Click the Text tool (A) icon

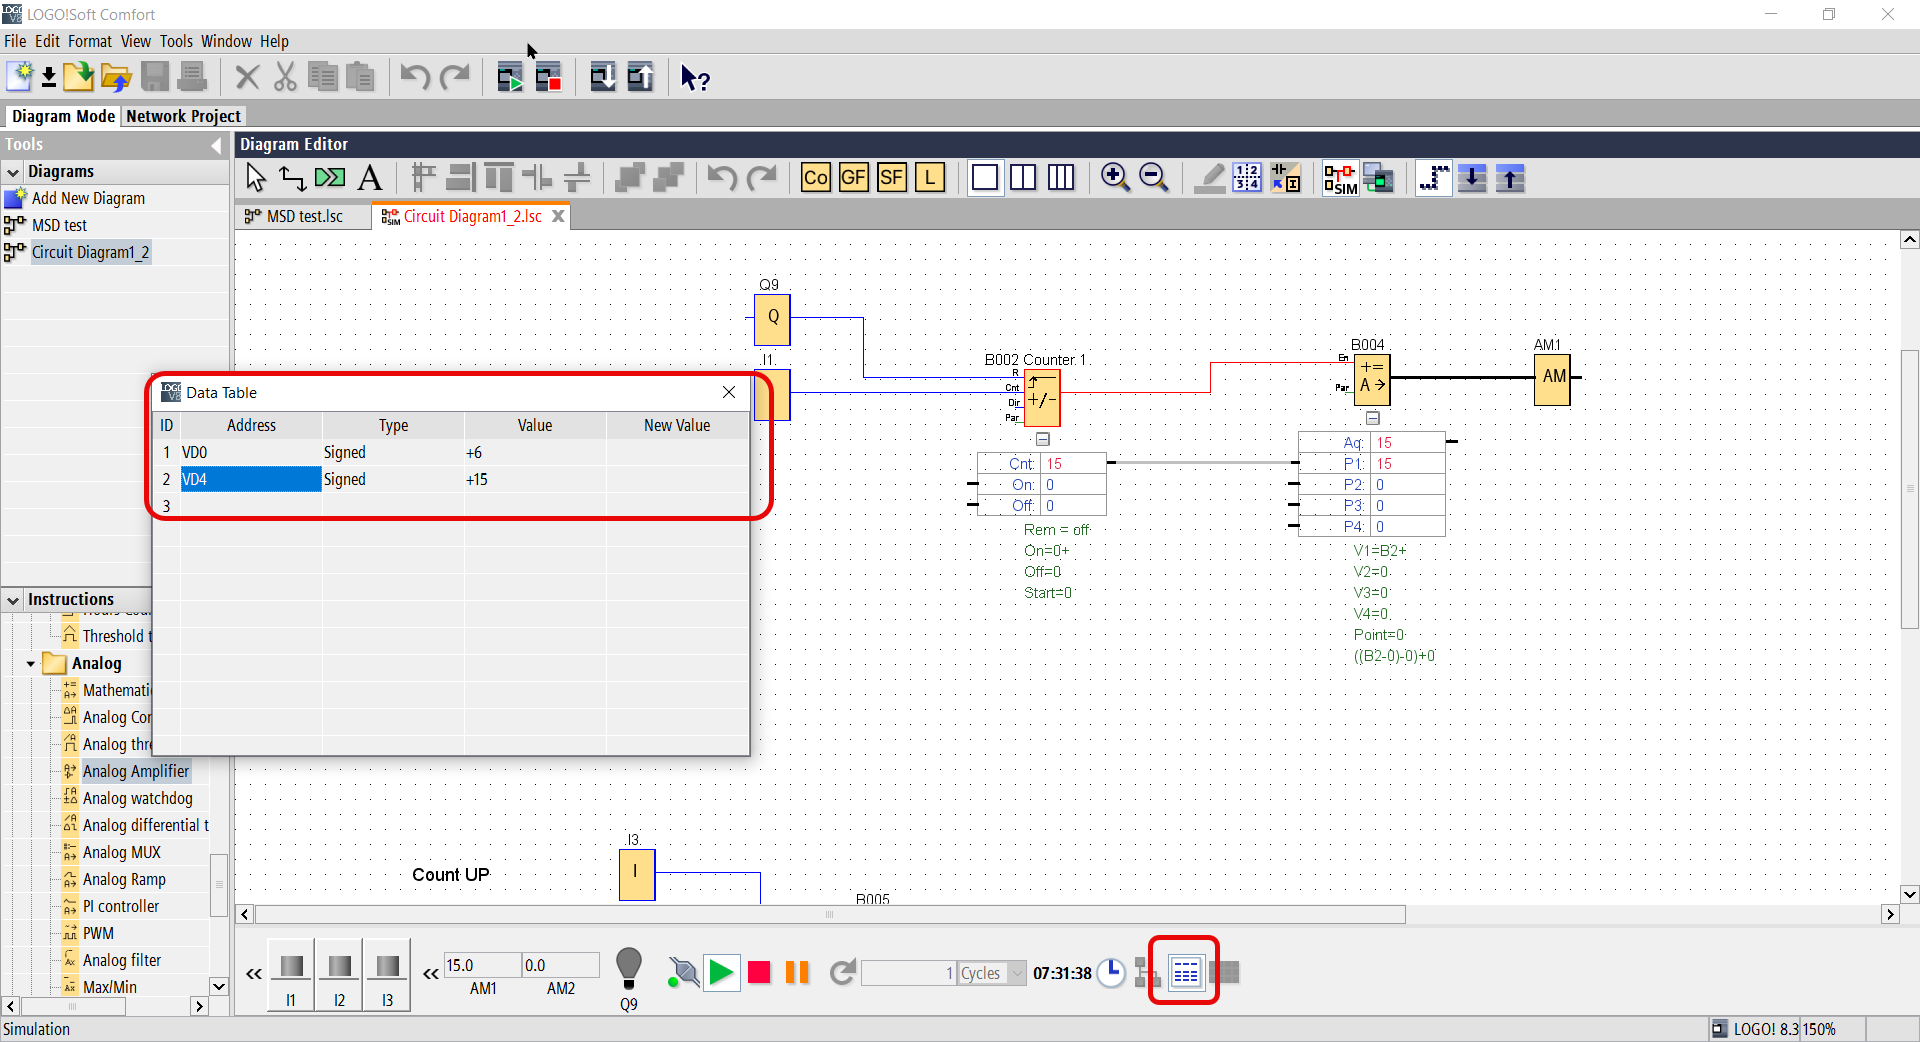[370, 178]
